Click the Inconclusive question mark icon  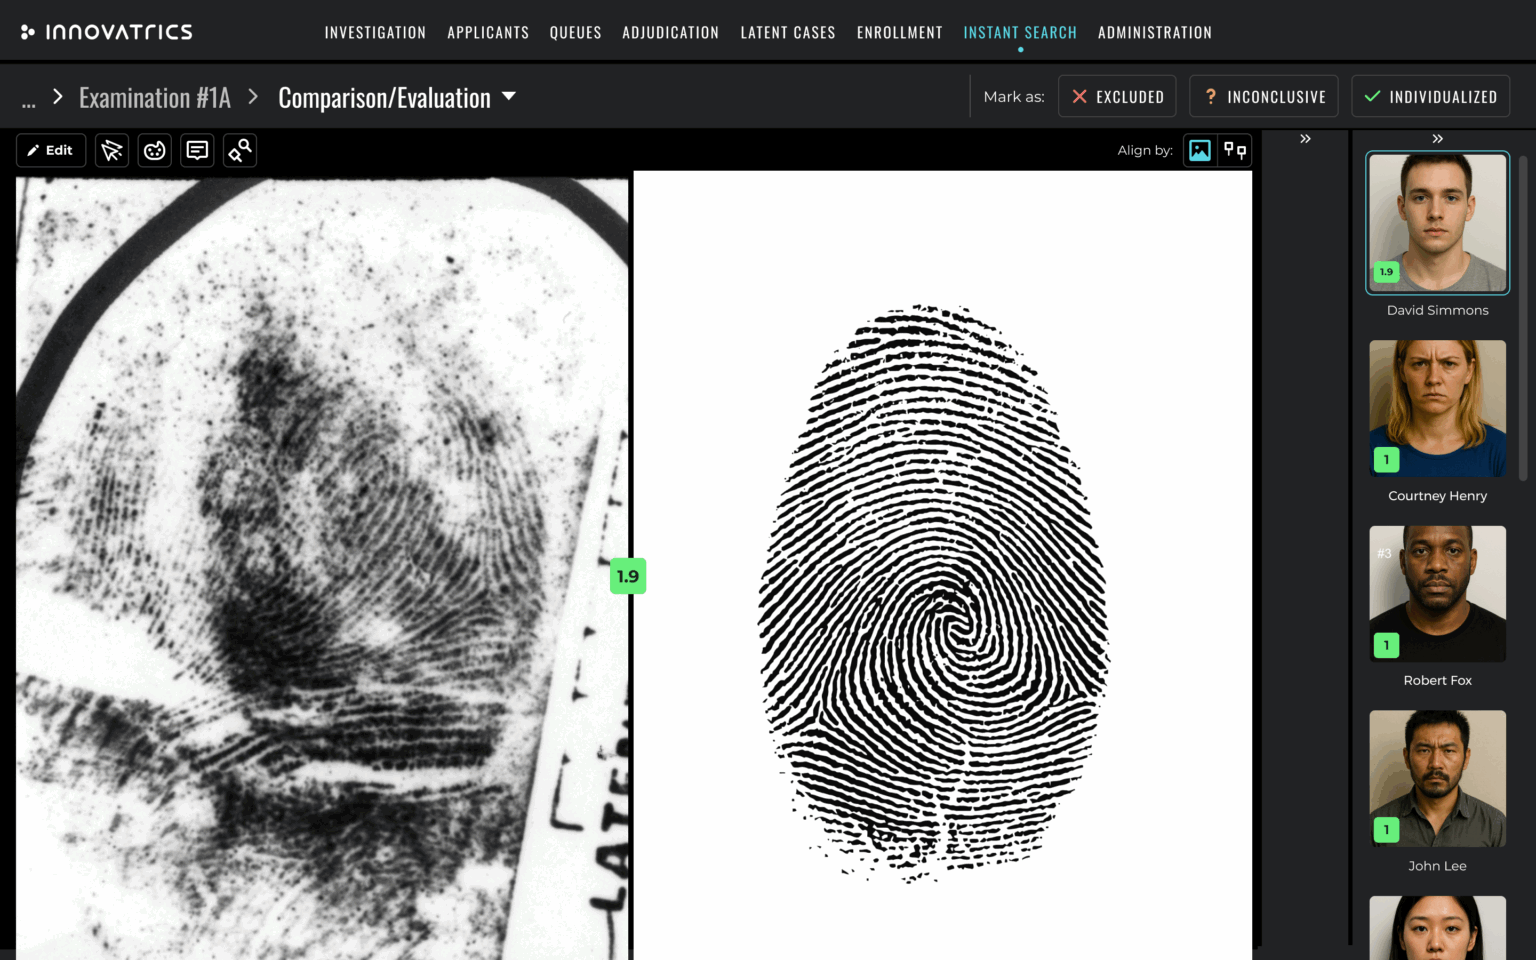point(1212,96)
